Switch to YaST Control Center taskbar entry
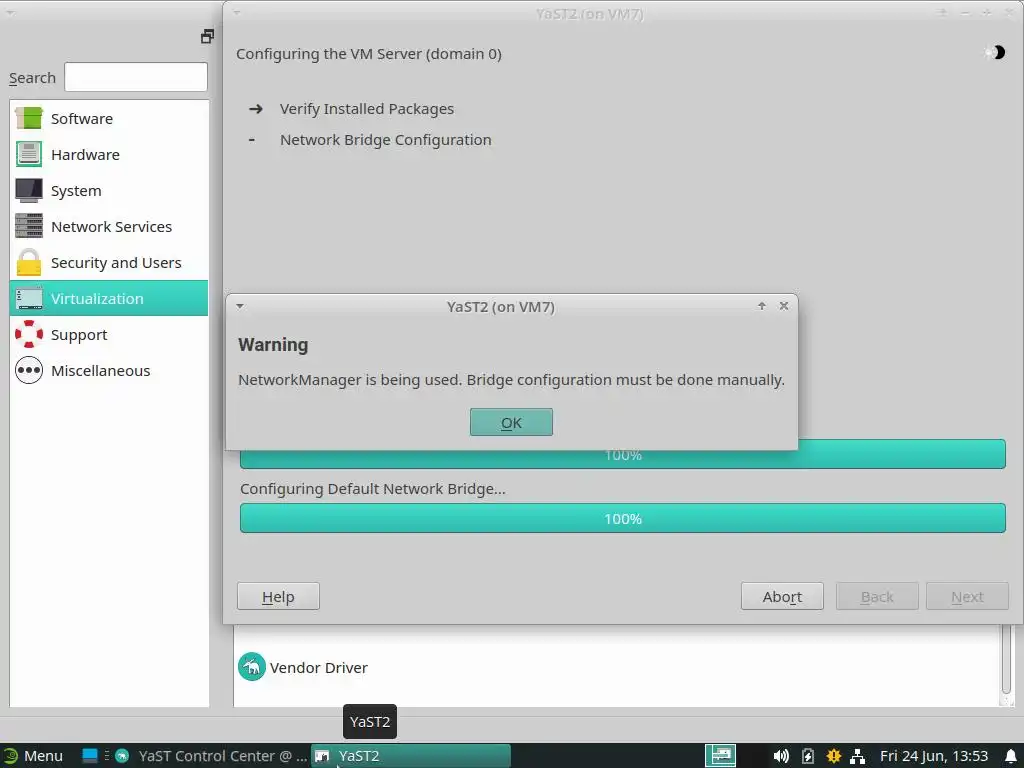This screenshot has height=768, width=1024. coord(210,756)
